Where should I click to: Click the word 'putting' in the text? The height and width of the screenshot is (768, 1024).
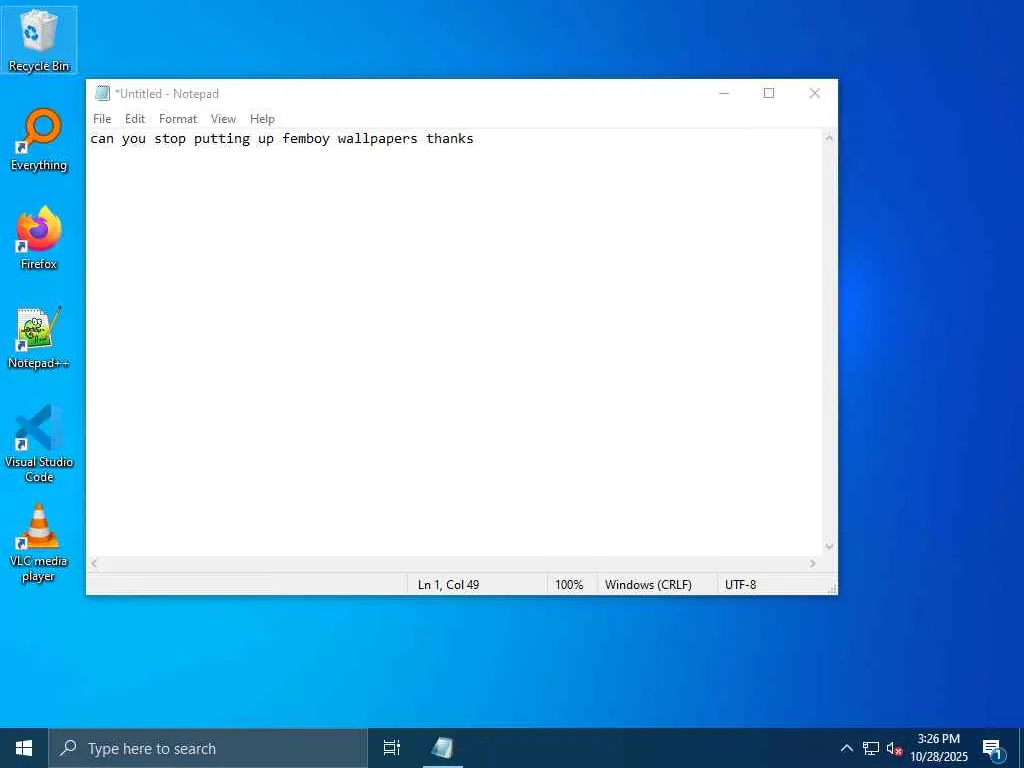click(222, 139)
